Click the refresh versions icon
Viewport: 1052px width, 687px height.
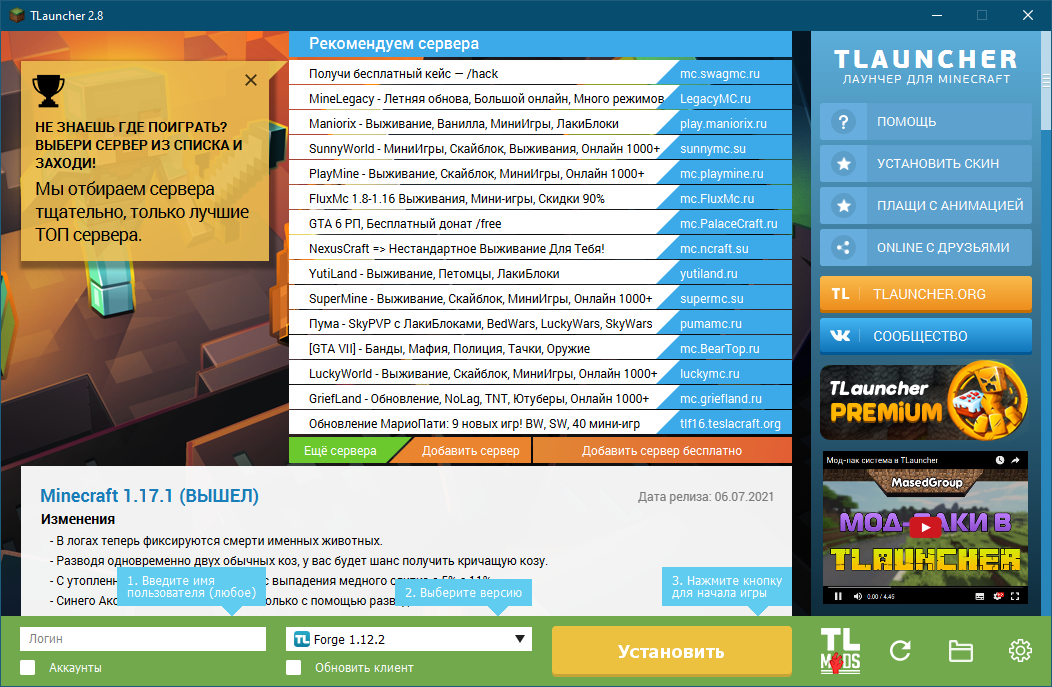click(x=900, y=651)
